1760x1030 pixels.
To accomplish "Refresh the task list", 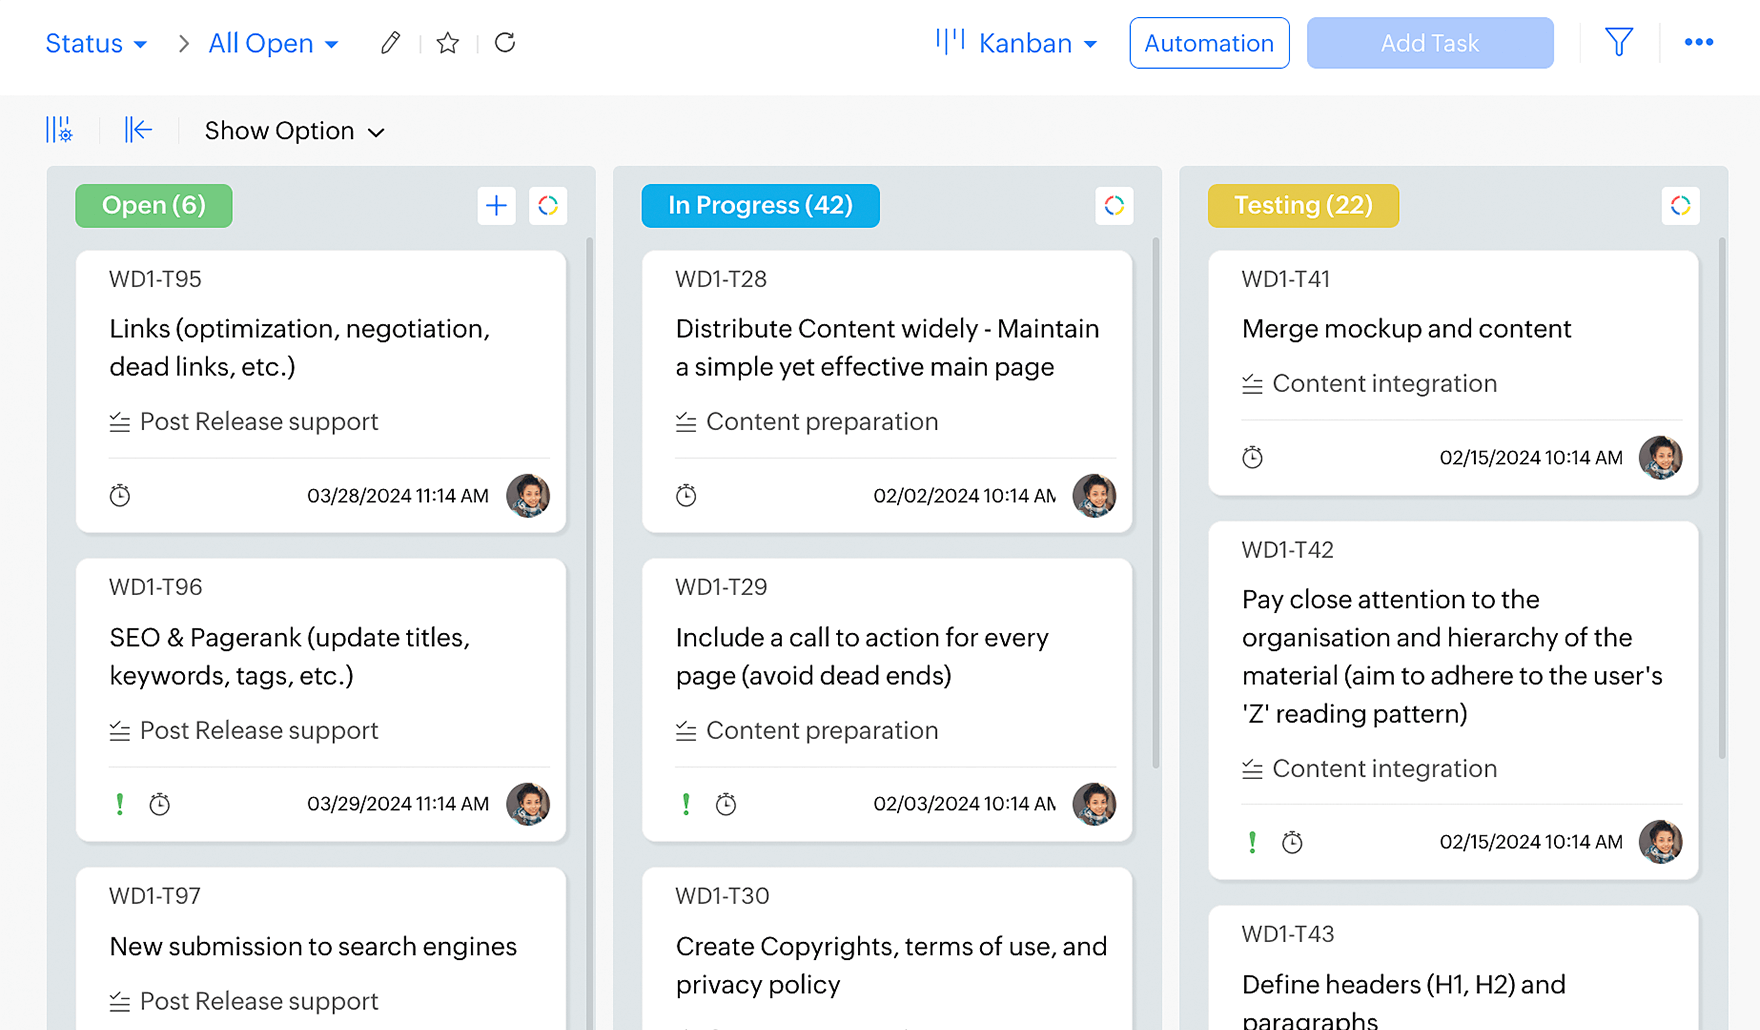I will click(x=505, y=43).
